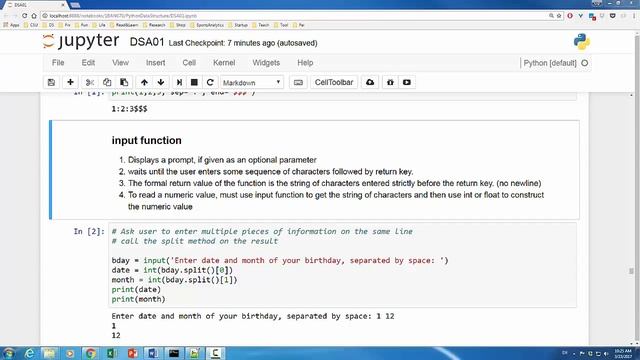The width and height of the screenshot is (640, 360).
Task: Open the Apps bookmarks shortcut
Action: click(x=11, y=25)
